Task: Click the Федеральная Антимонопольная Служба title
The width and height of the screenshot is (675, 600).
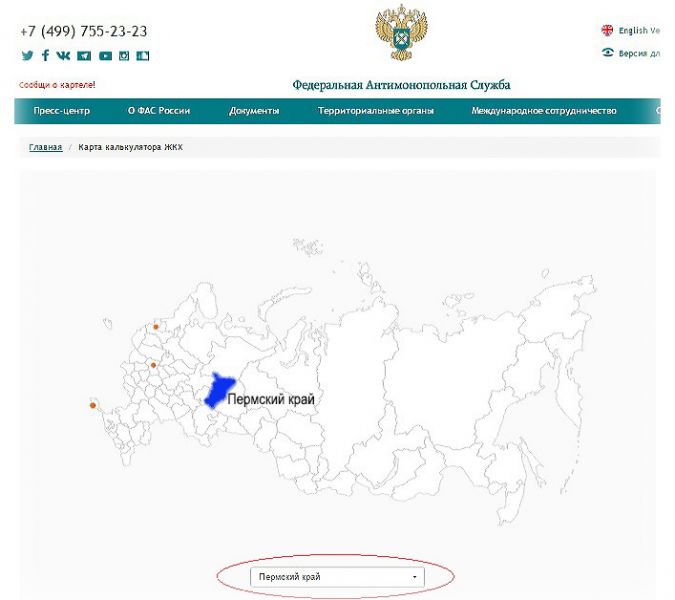Action: [x=401, y=85]
